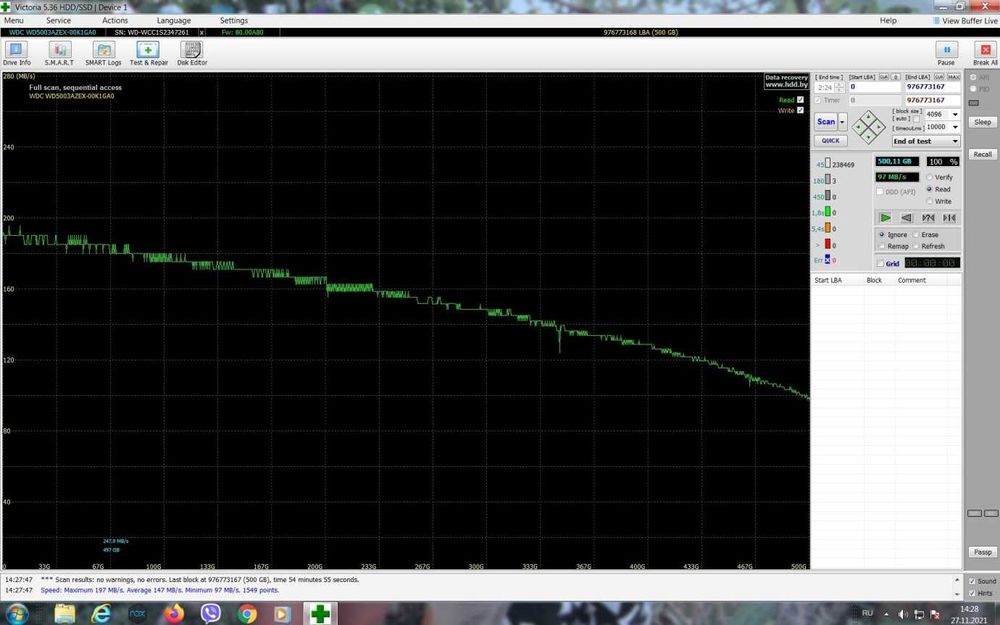This screenshot has width=1000, height=625.
Task: Click the Err blue X block indicator
Action: [x=828, y=260]
